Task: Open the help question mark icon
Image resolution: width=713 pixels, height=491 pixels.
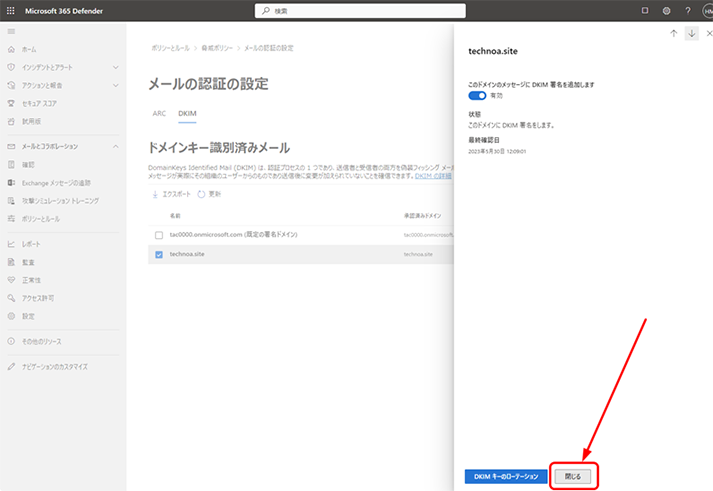Action: click(688, 10)
